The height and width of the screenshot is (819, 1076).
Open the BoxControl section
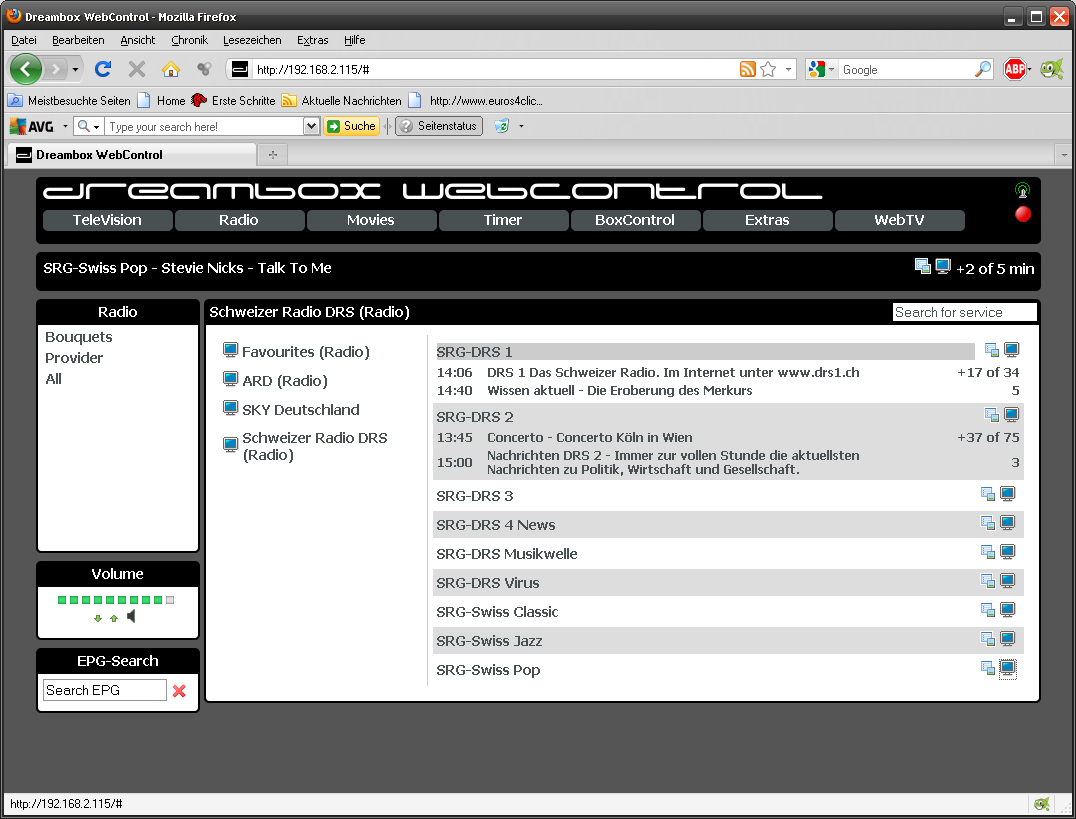635,220
